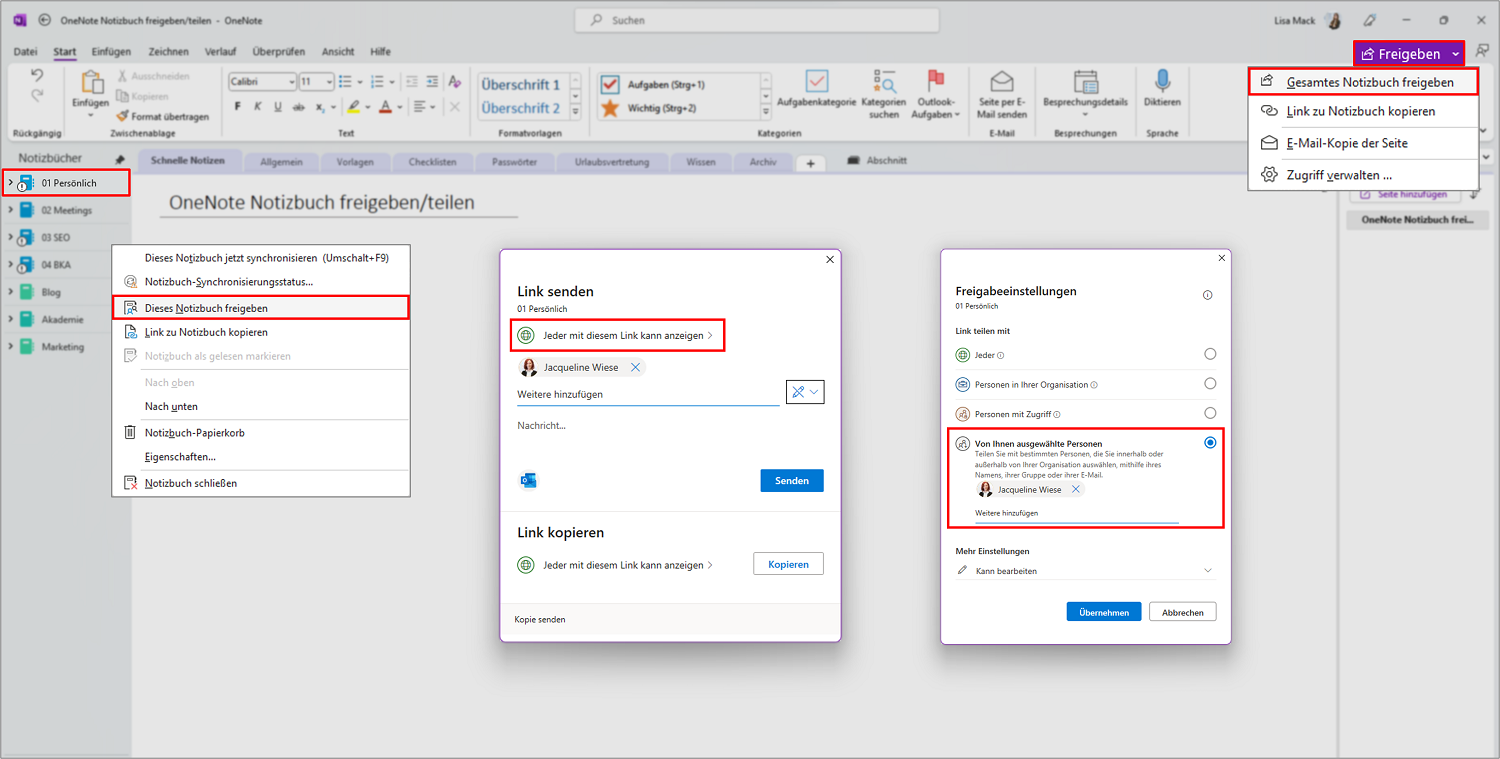
Task: Choose Notizbuch schließen in context menu
Action: point(260,483)
